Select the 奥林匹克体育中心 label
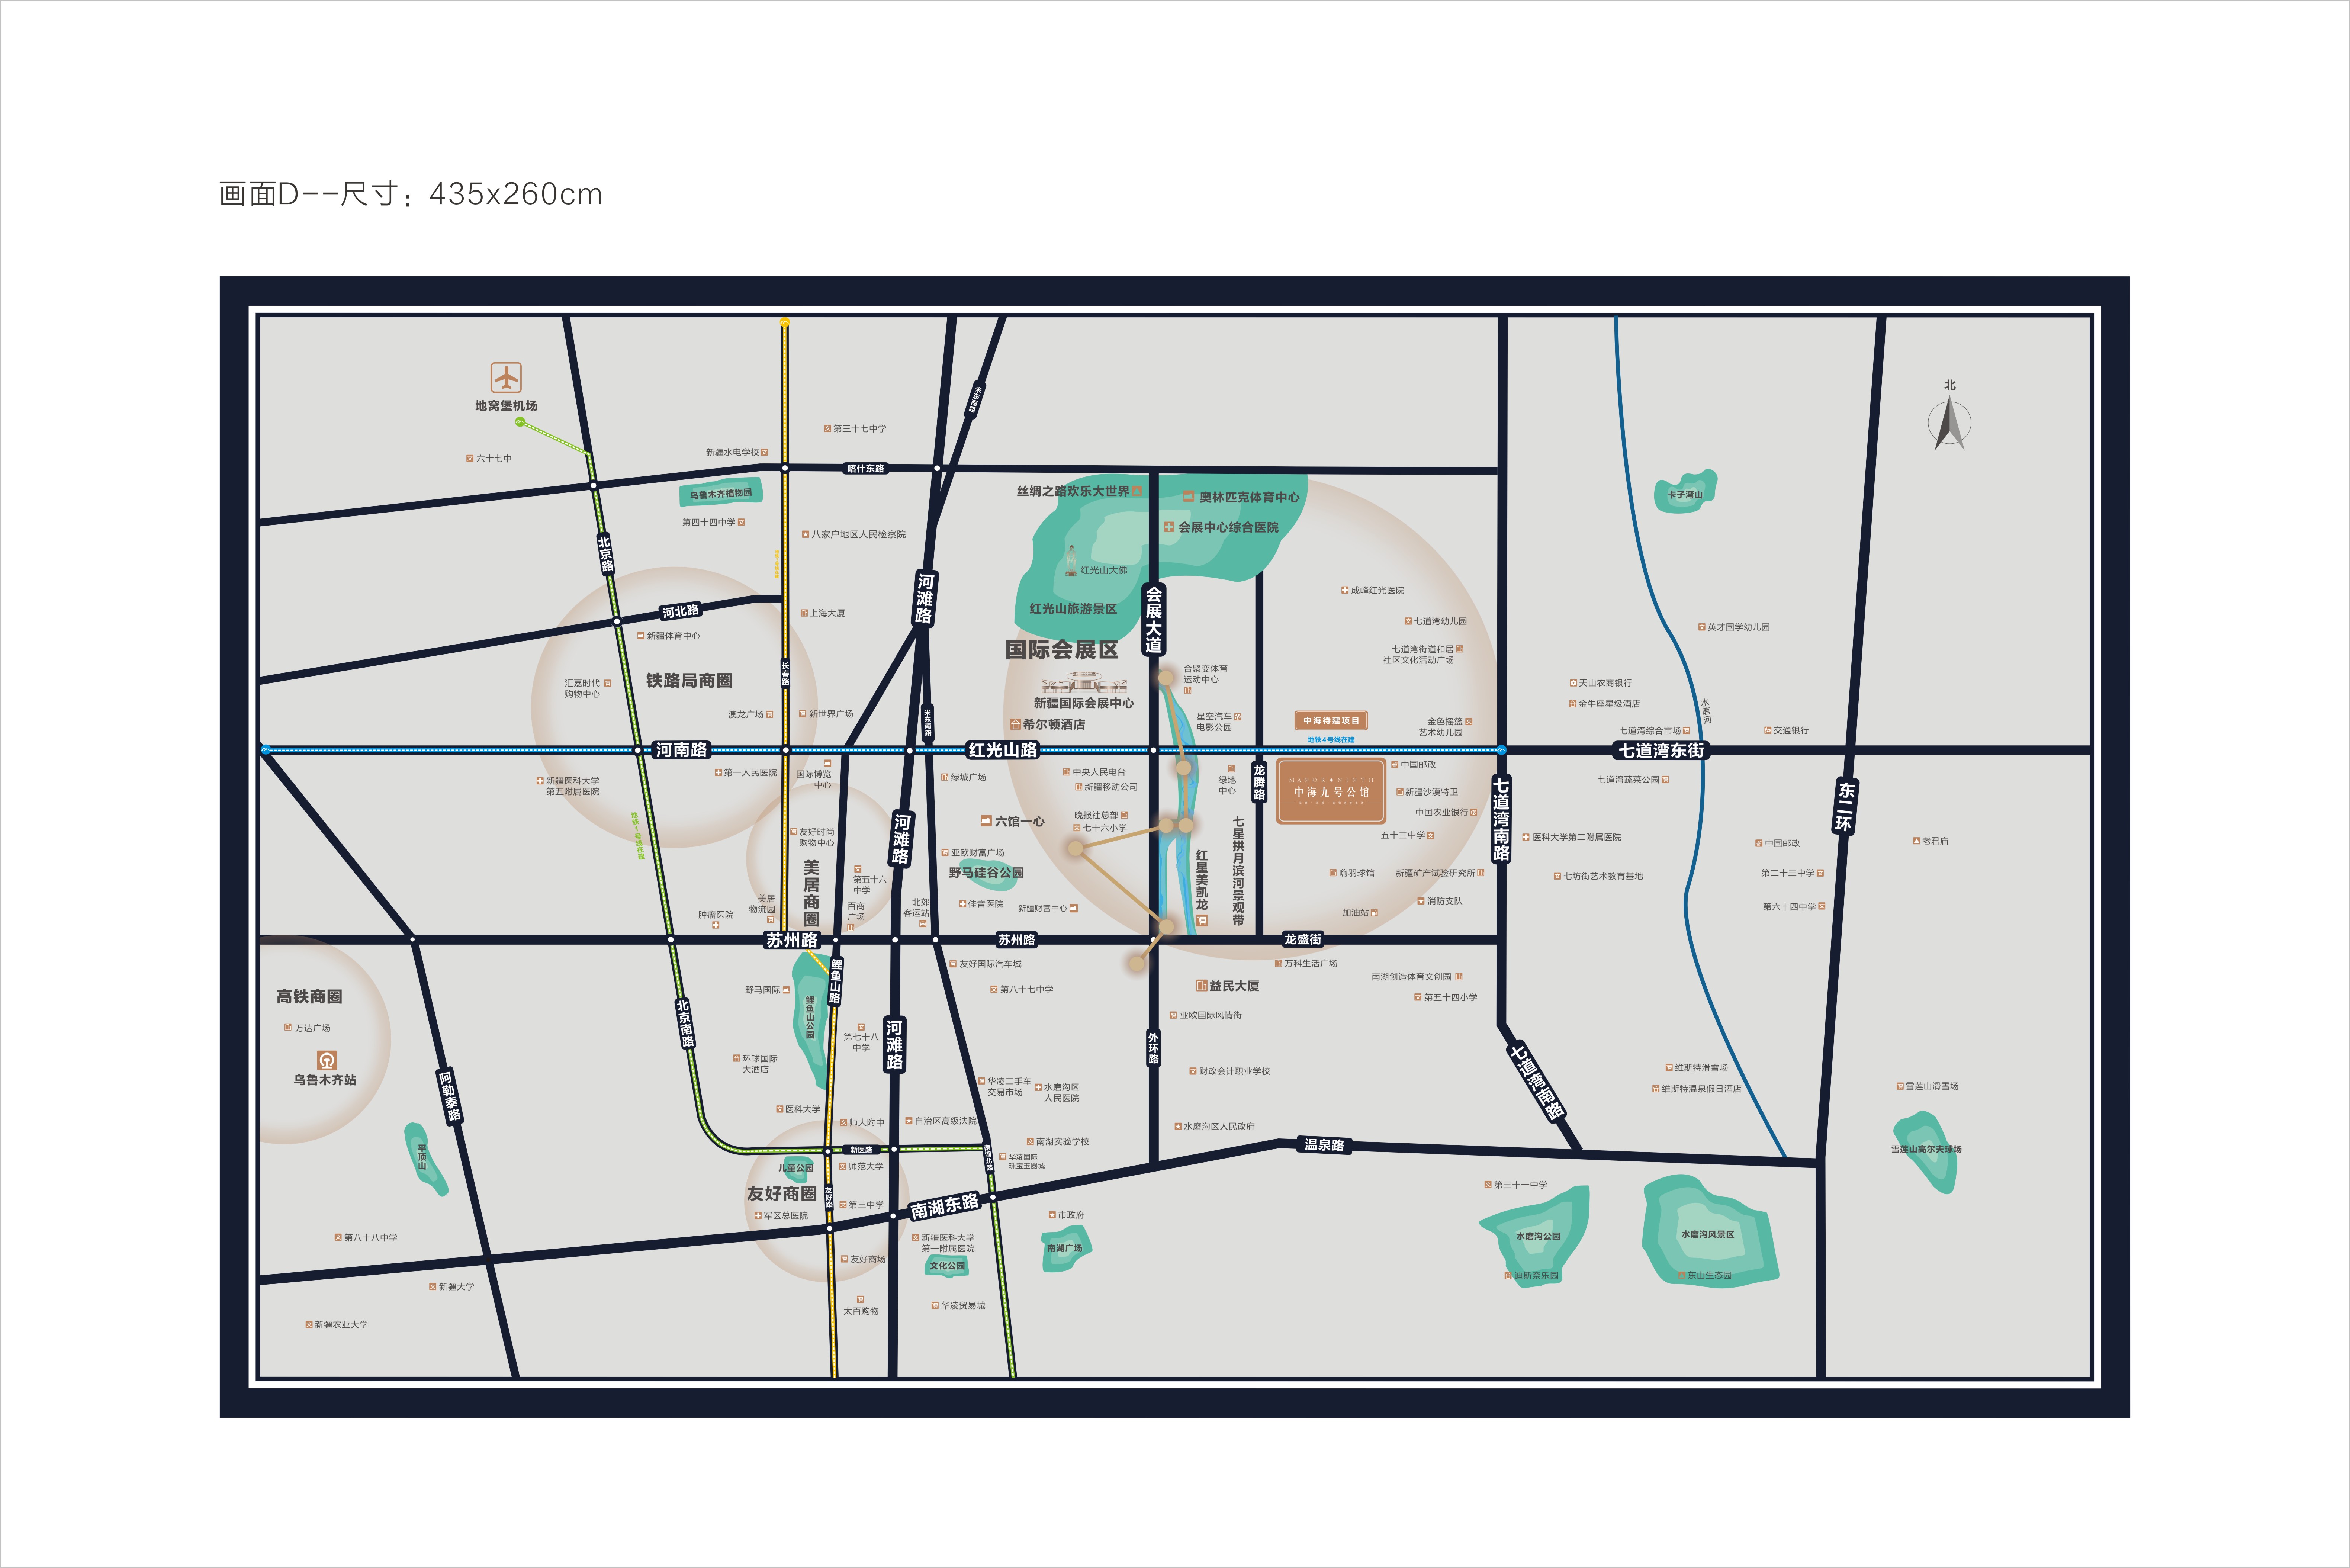Viewport: 2350px width, 1568px height. coord(1249,497)
